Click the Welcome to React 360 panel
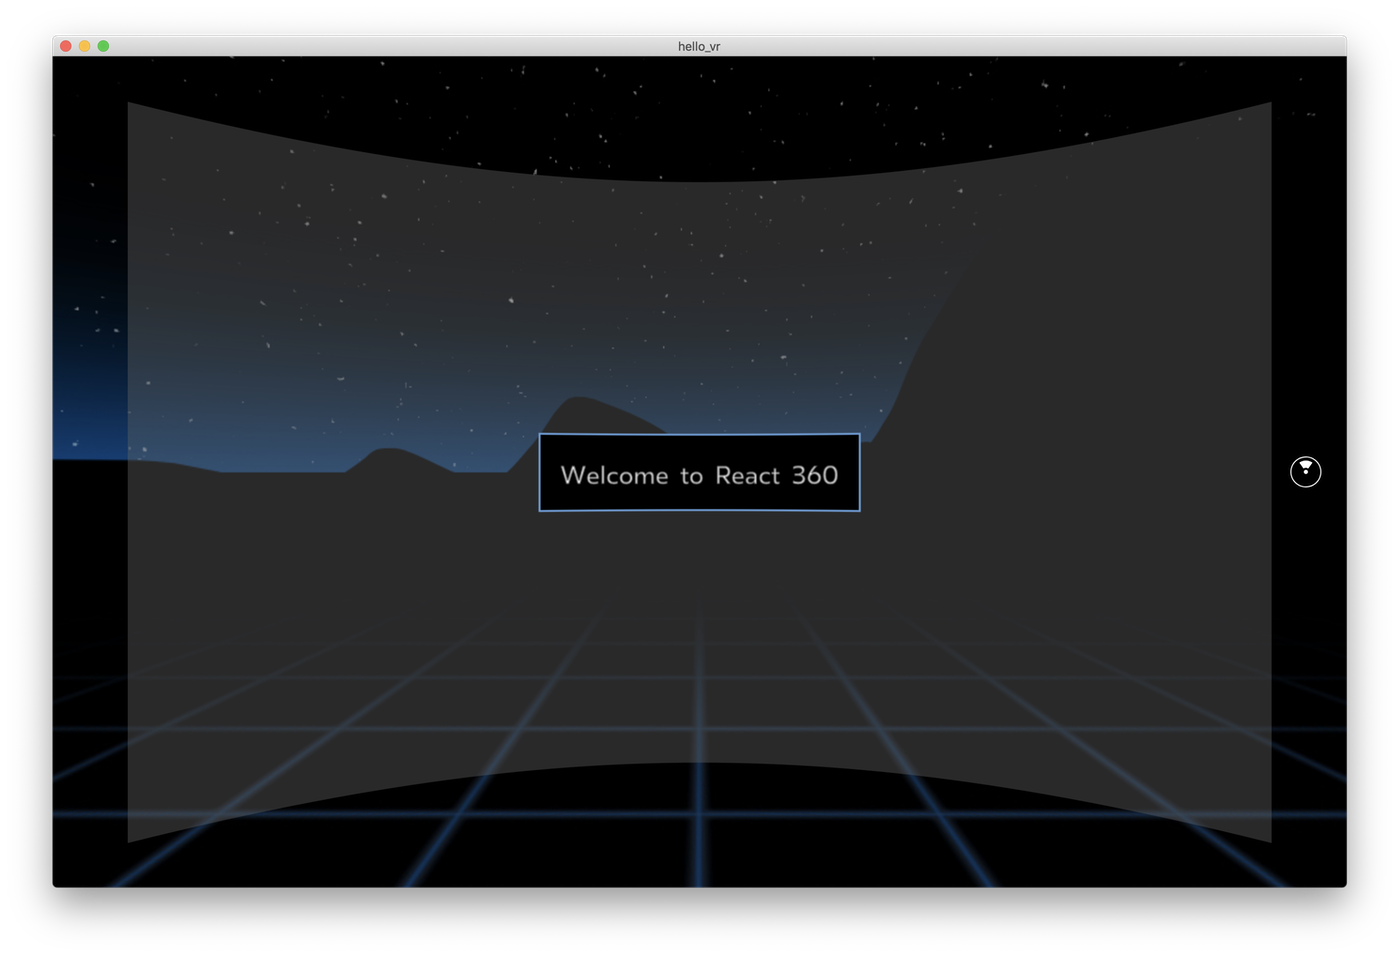 699,472
